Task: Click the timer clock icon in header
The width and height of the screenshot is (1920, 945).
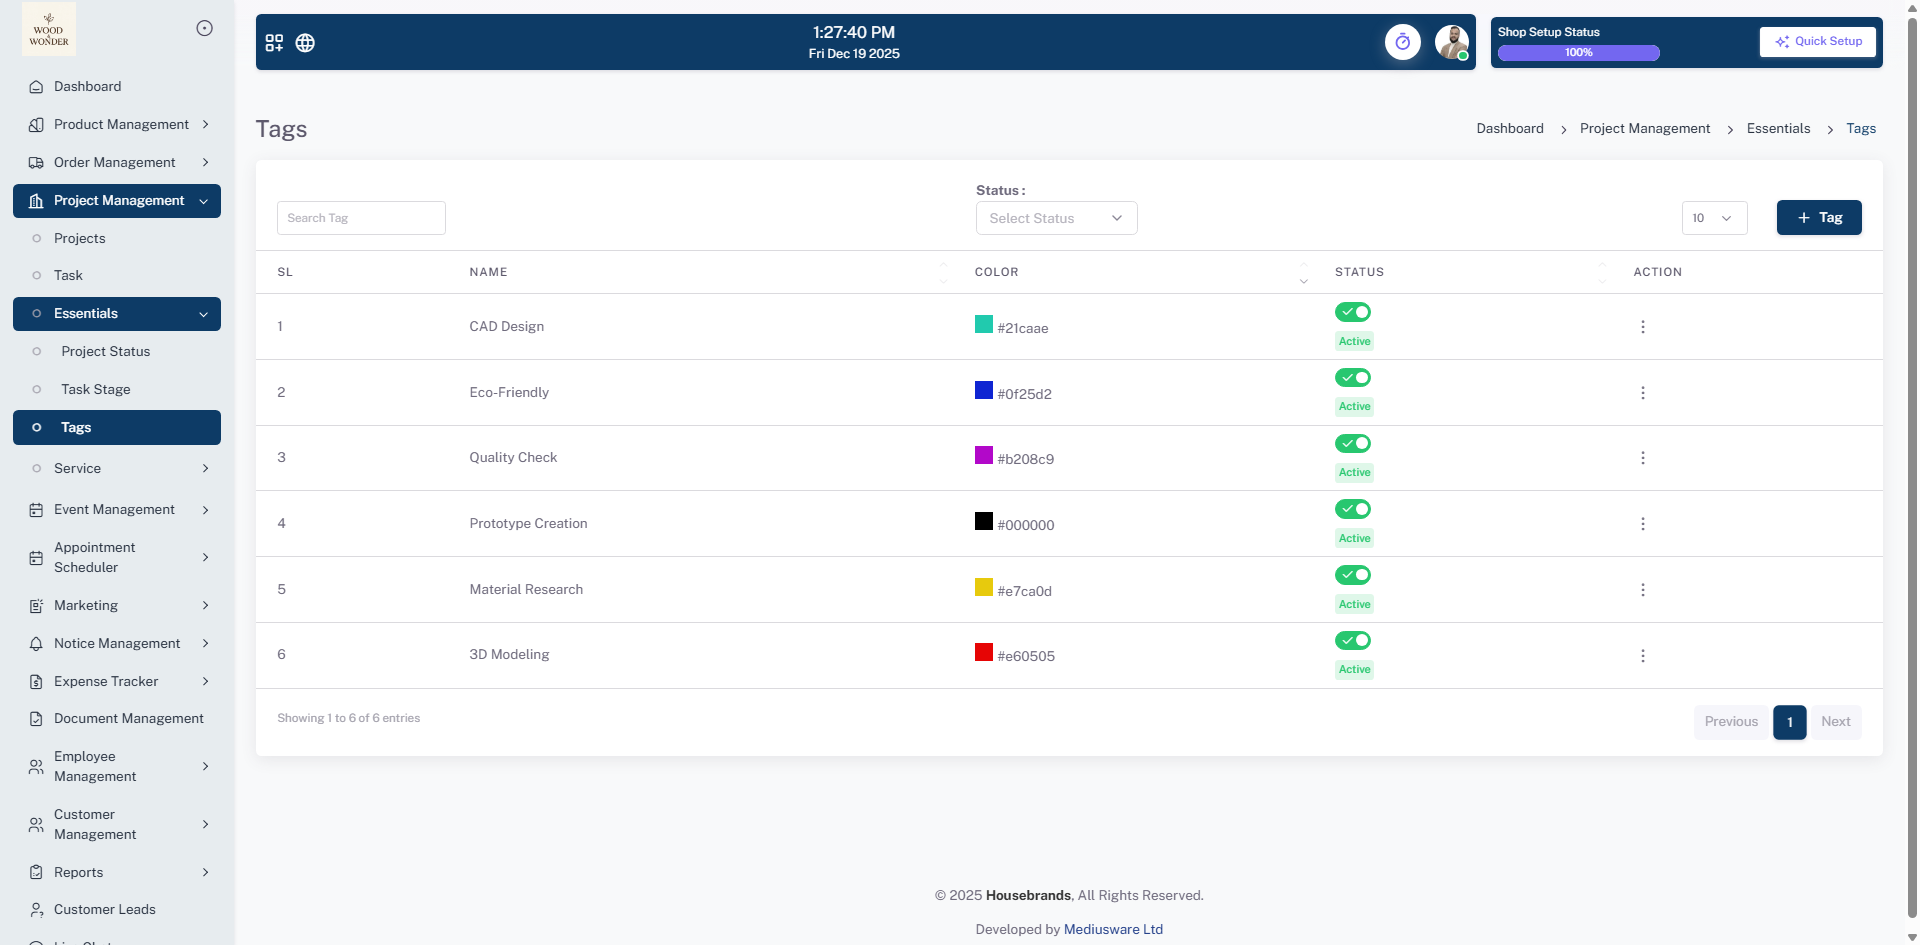Action: click(x=1402, y=42)
